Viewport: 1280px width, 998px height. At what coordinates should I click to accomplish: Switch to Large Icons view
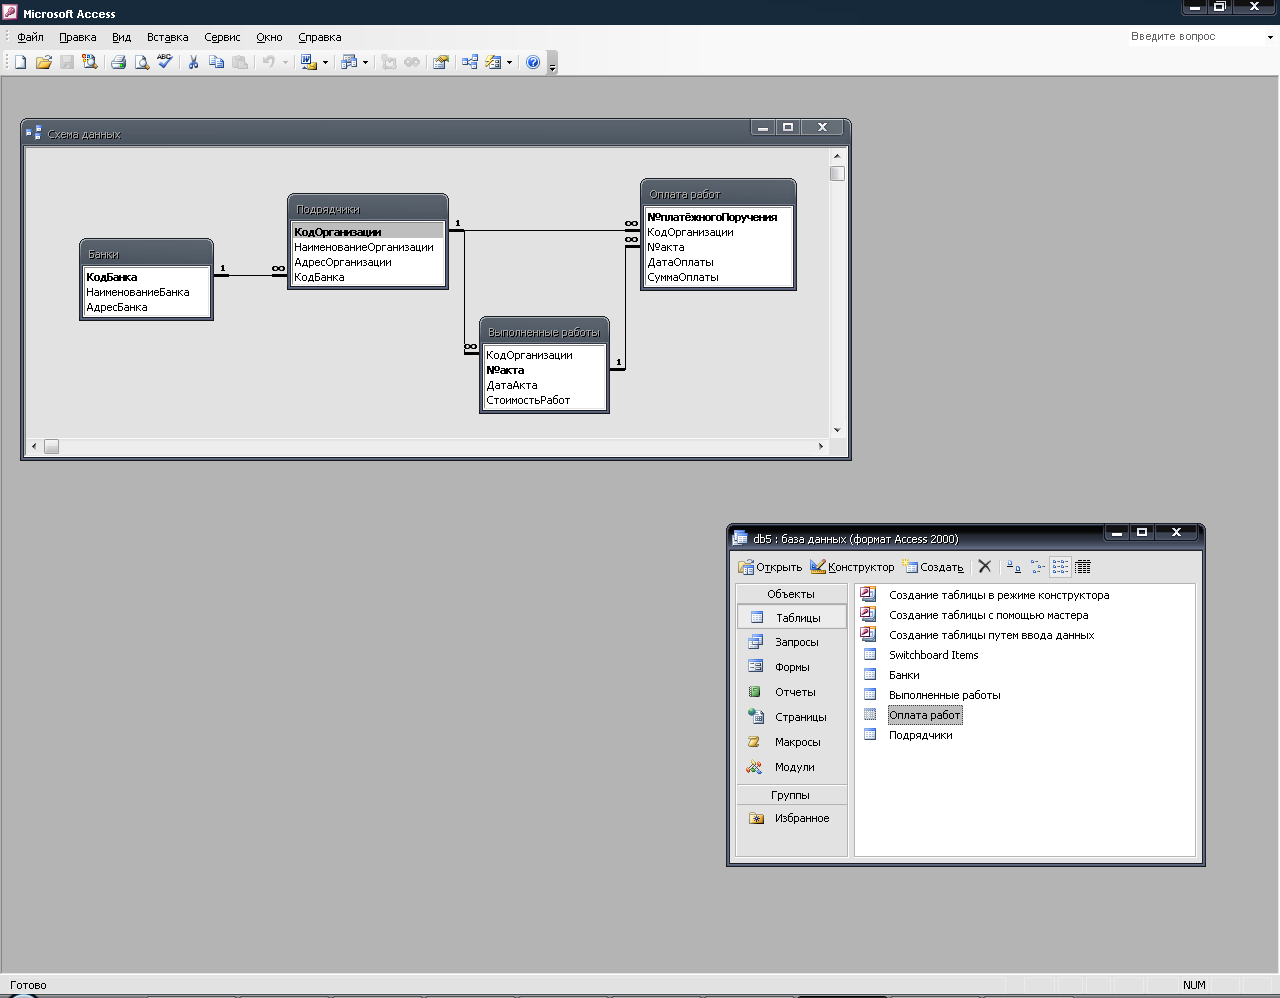(x=1014, y=566)
